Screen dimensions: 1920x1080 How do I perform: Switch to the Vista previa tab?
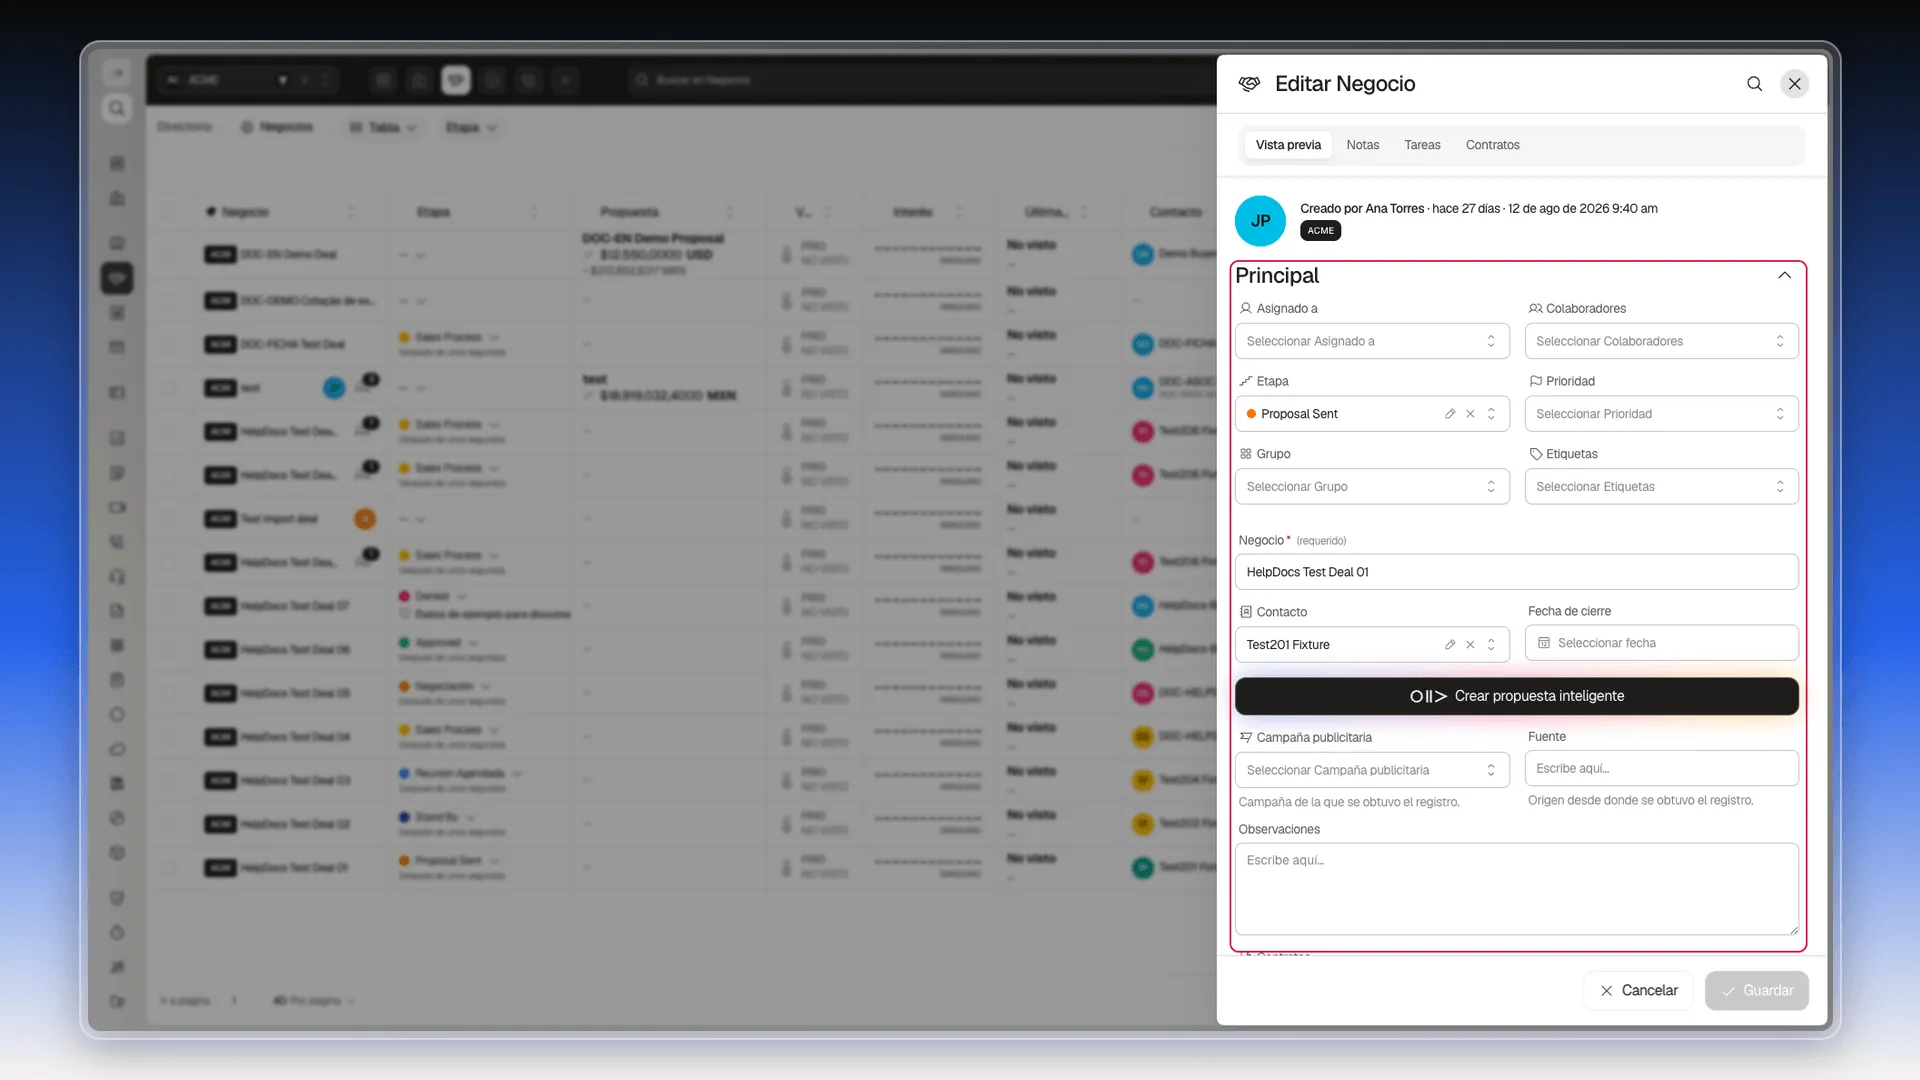pyautogui.click(x=1288, y=145)
